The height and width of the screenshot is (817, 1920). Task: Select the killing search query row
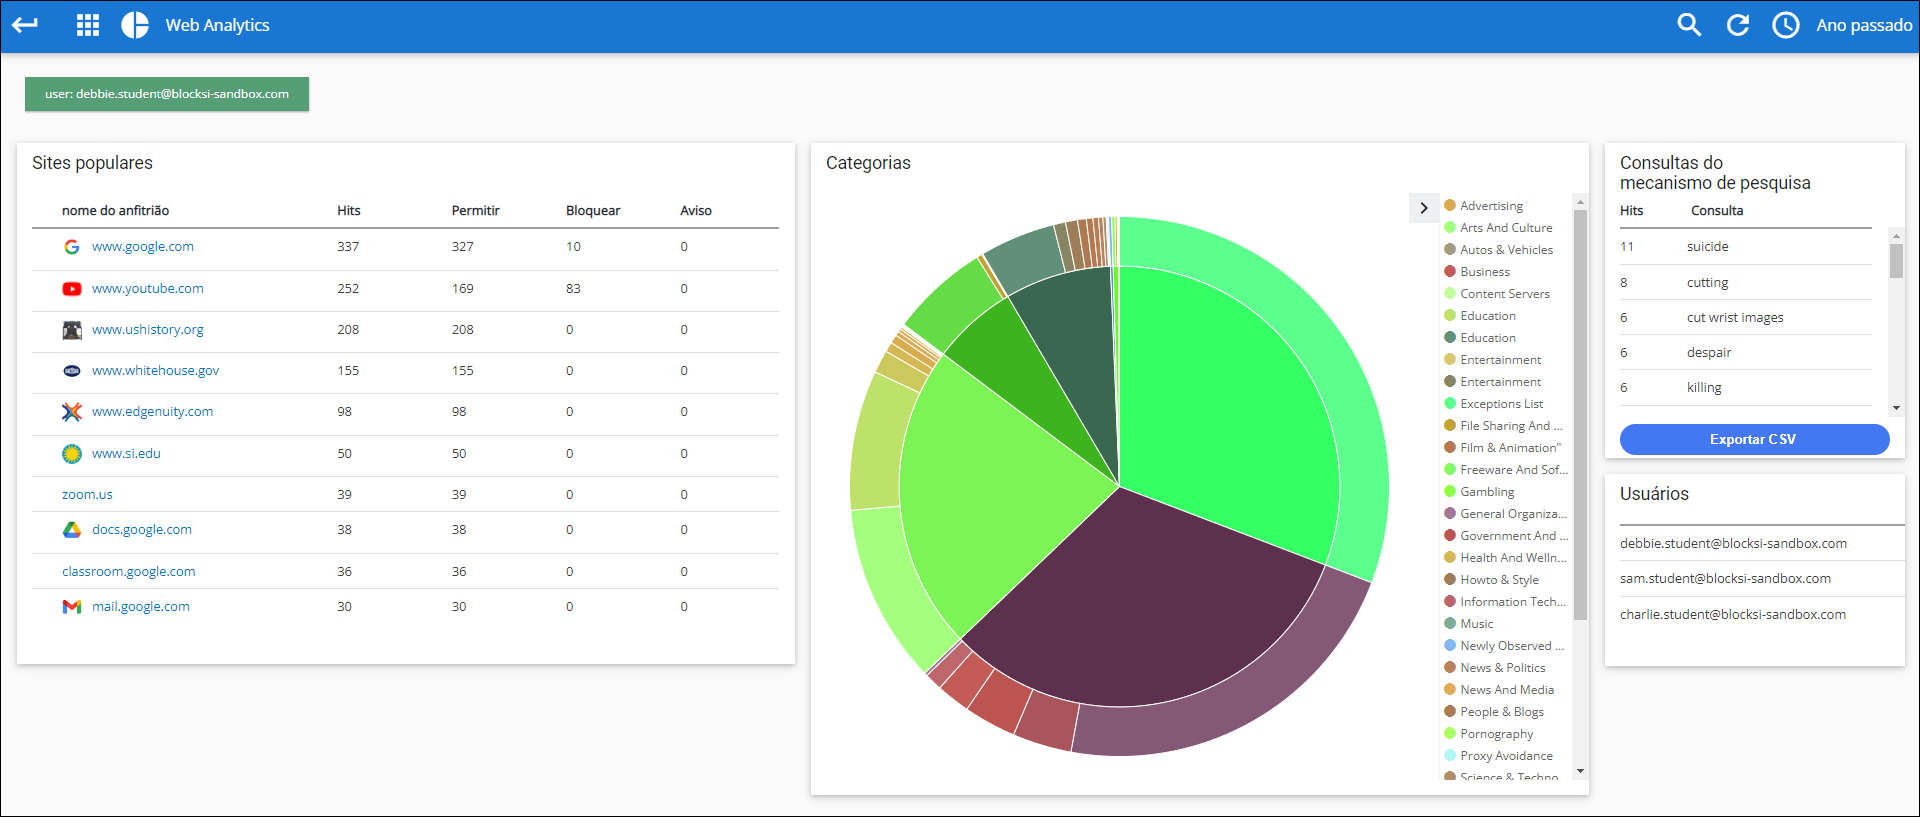[x=1745, y=388]
